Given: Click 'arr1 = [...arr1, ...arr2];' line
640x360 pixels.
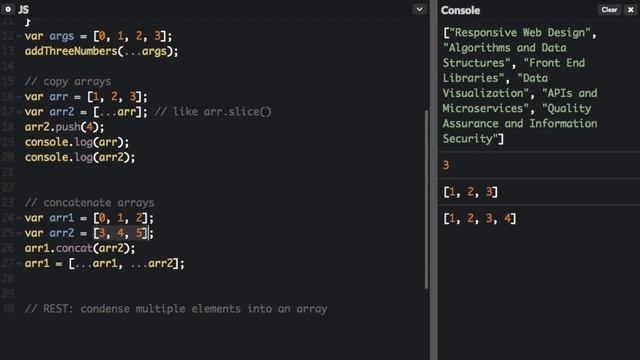Looking at the screenshot, I should pyautogui.click(x=104, y=263).
